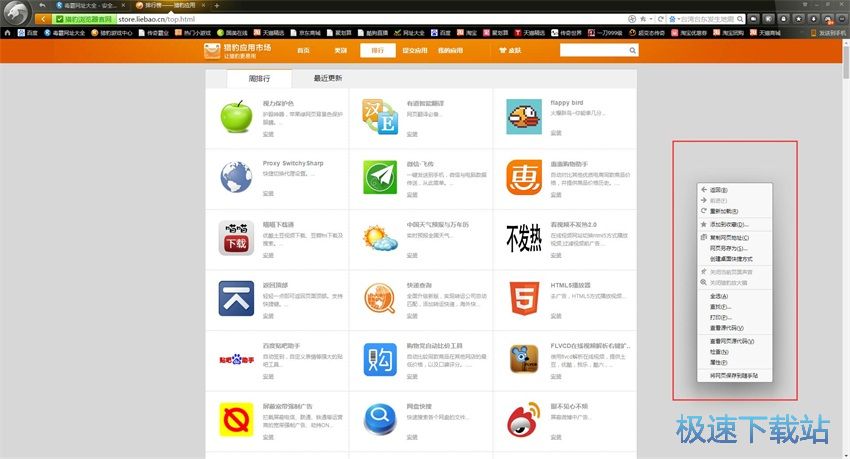The height and width of the screenshot is (459, 850).
Task: Open the 皮肤 skin link with shirt icon
Action: [x=510, y=50]
